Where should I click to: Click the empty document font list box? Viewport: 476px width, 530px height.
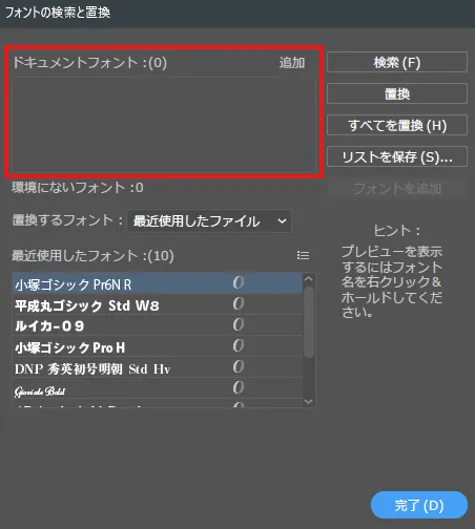(164, 125)
